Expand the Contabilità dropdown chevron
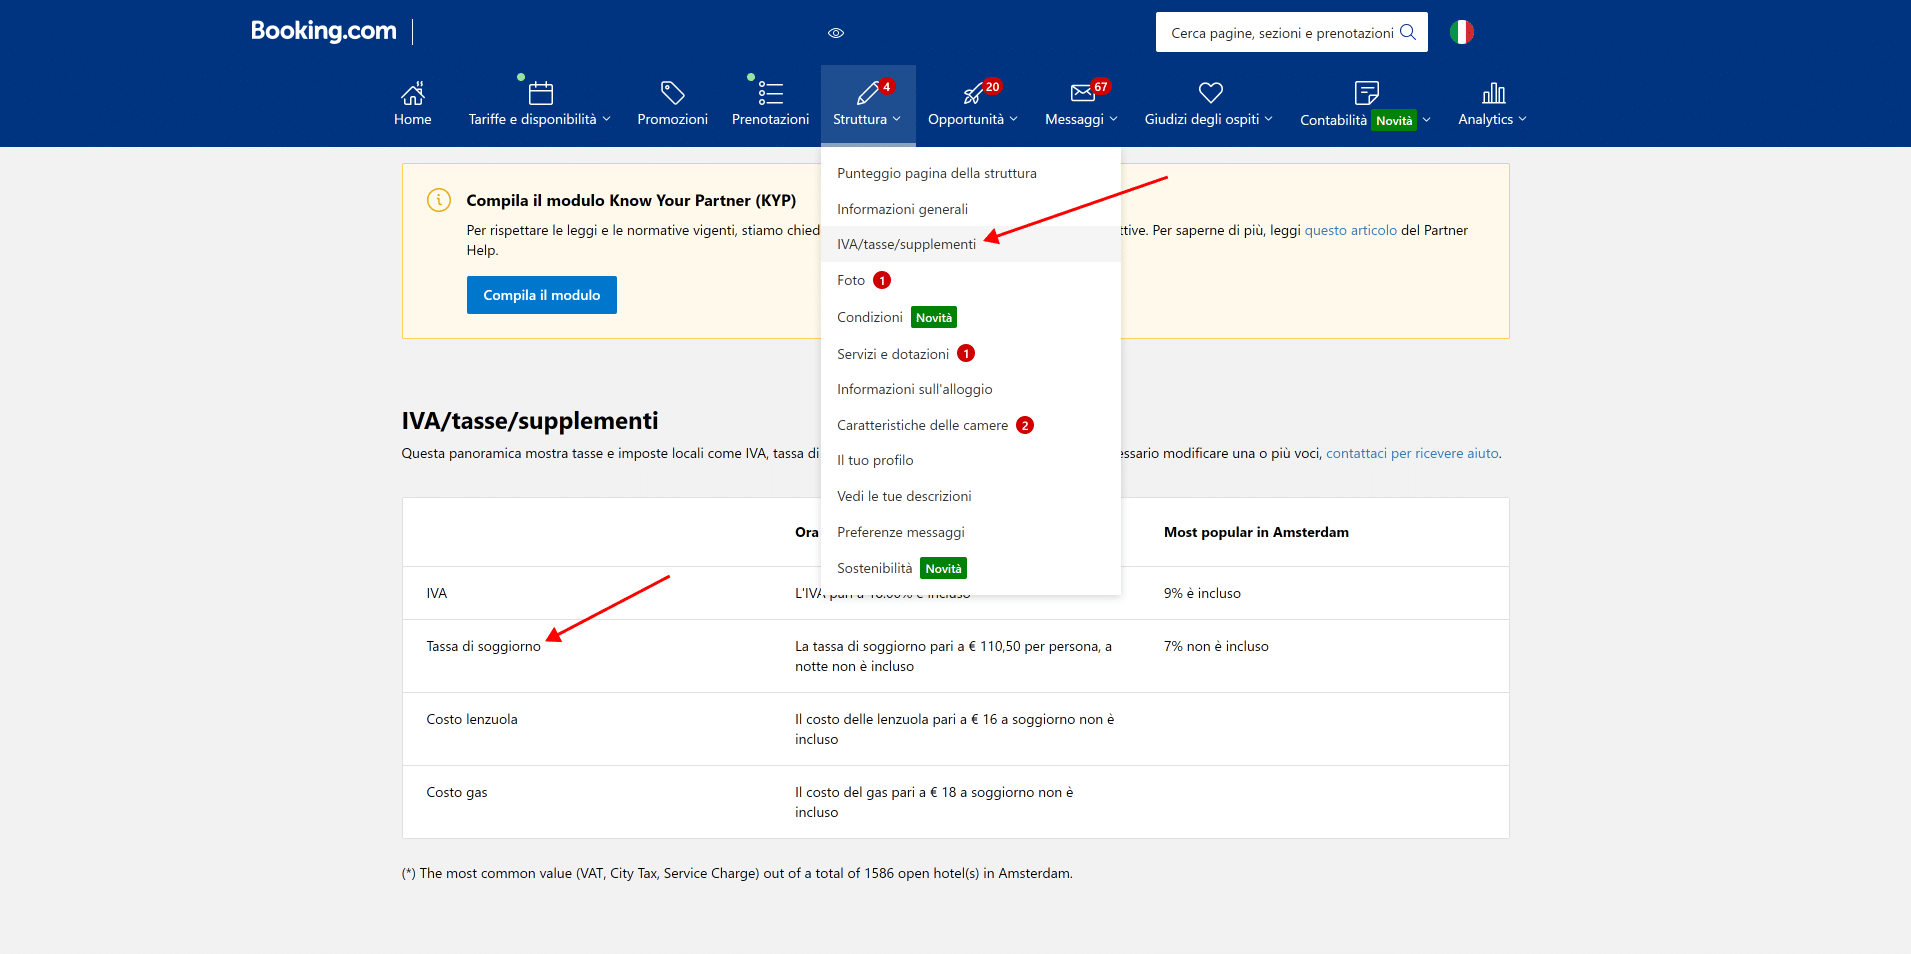Screen dimensions: 1911x954 [x=1426, y=120]
